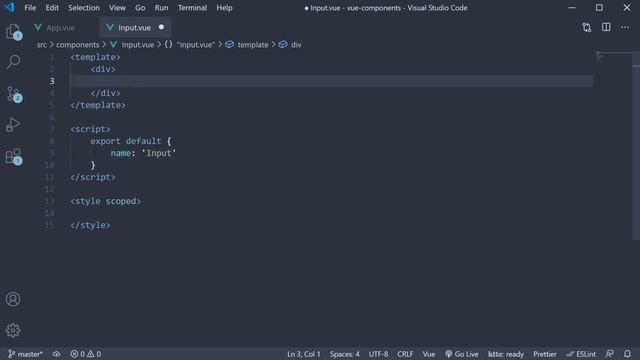Open the Edit menu
Screen dimensions: 640x360
(52, 8)
